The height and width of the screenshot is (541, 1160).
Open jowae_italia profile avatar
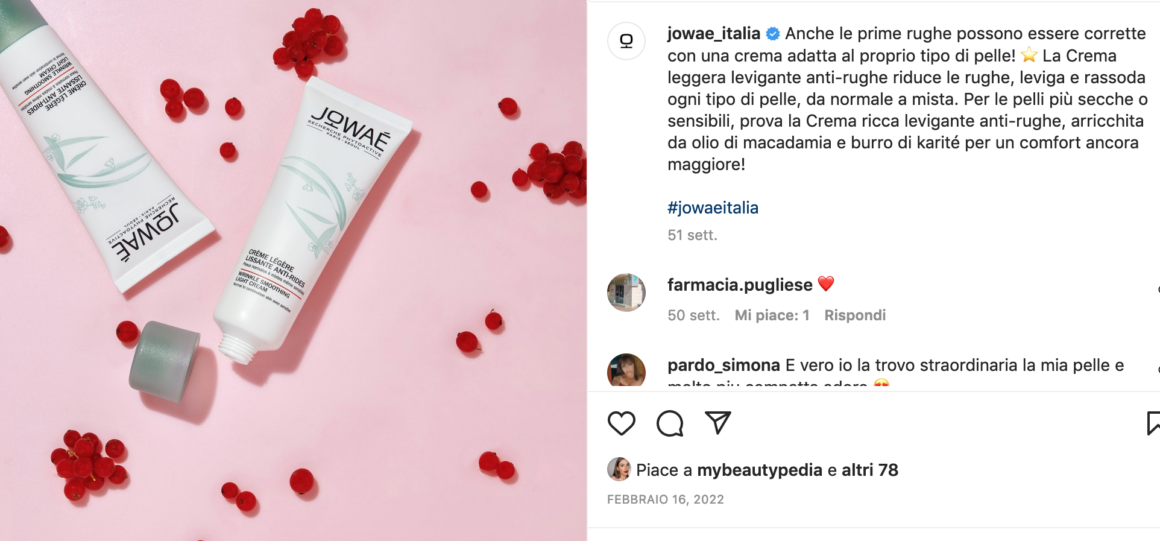coord(626,41)
